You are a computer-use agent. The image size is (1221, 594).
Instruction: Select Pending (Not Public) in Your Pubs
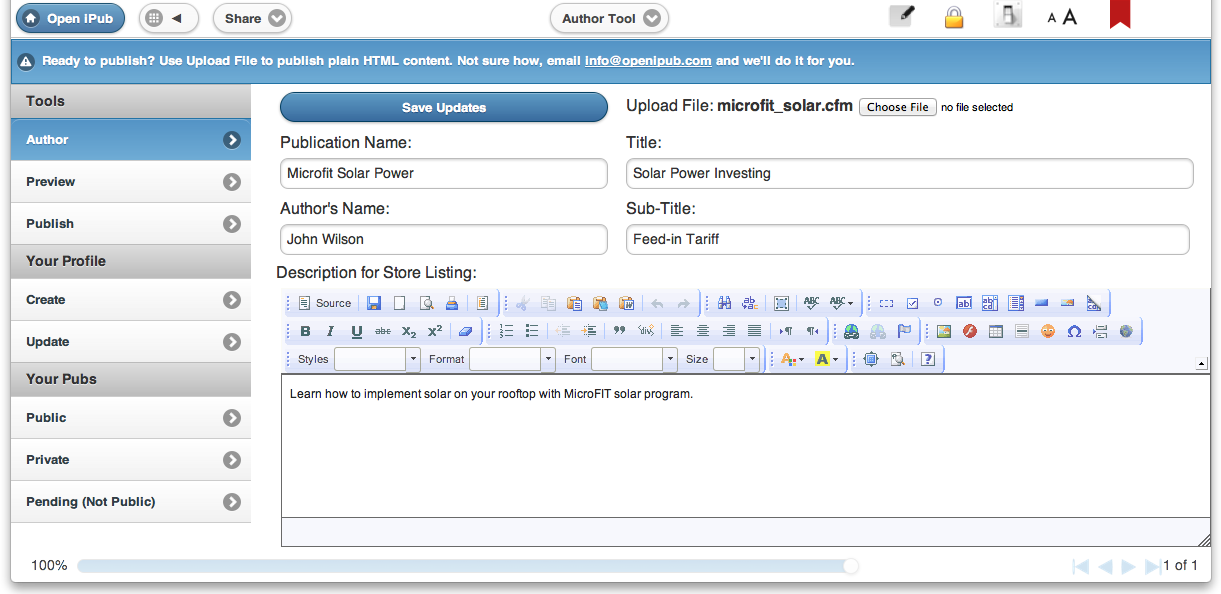131,502
